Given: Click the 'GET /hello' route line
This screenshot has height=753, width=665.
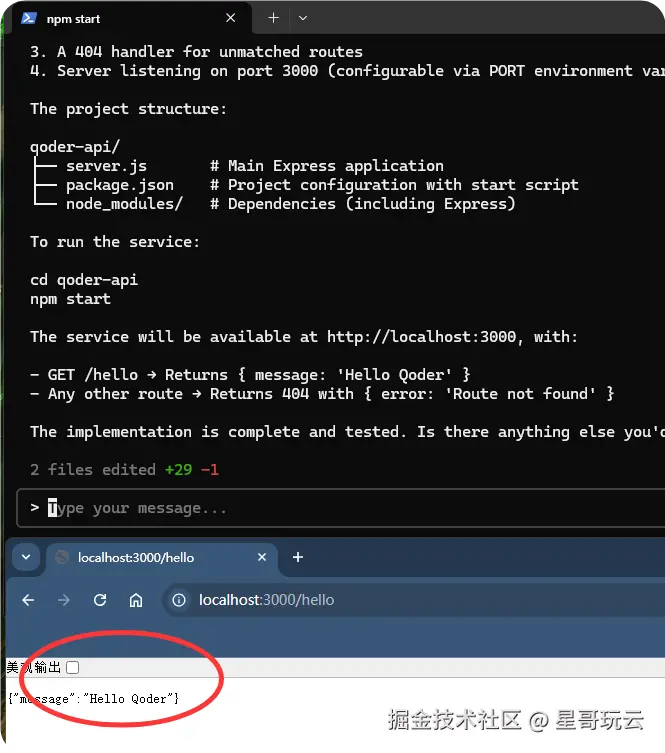Looking at the screenshot, I should pyautogui.click(x=250, y=375).
